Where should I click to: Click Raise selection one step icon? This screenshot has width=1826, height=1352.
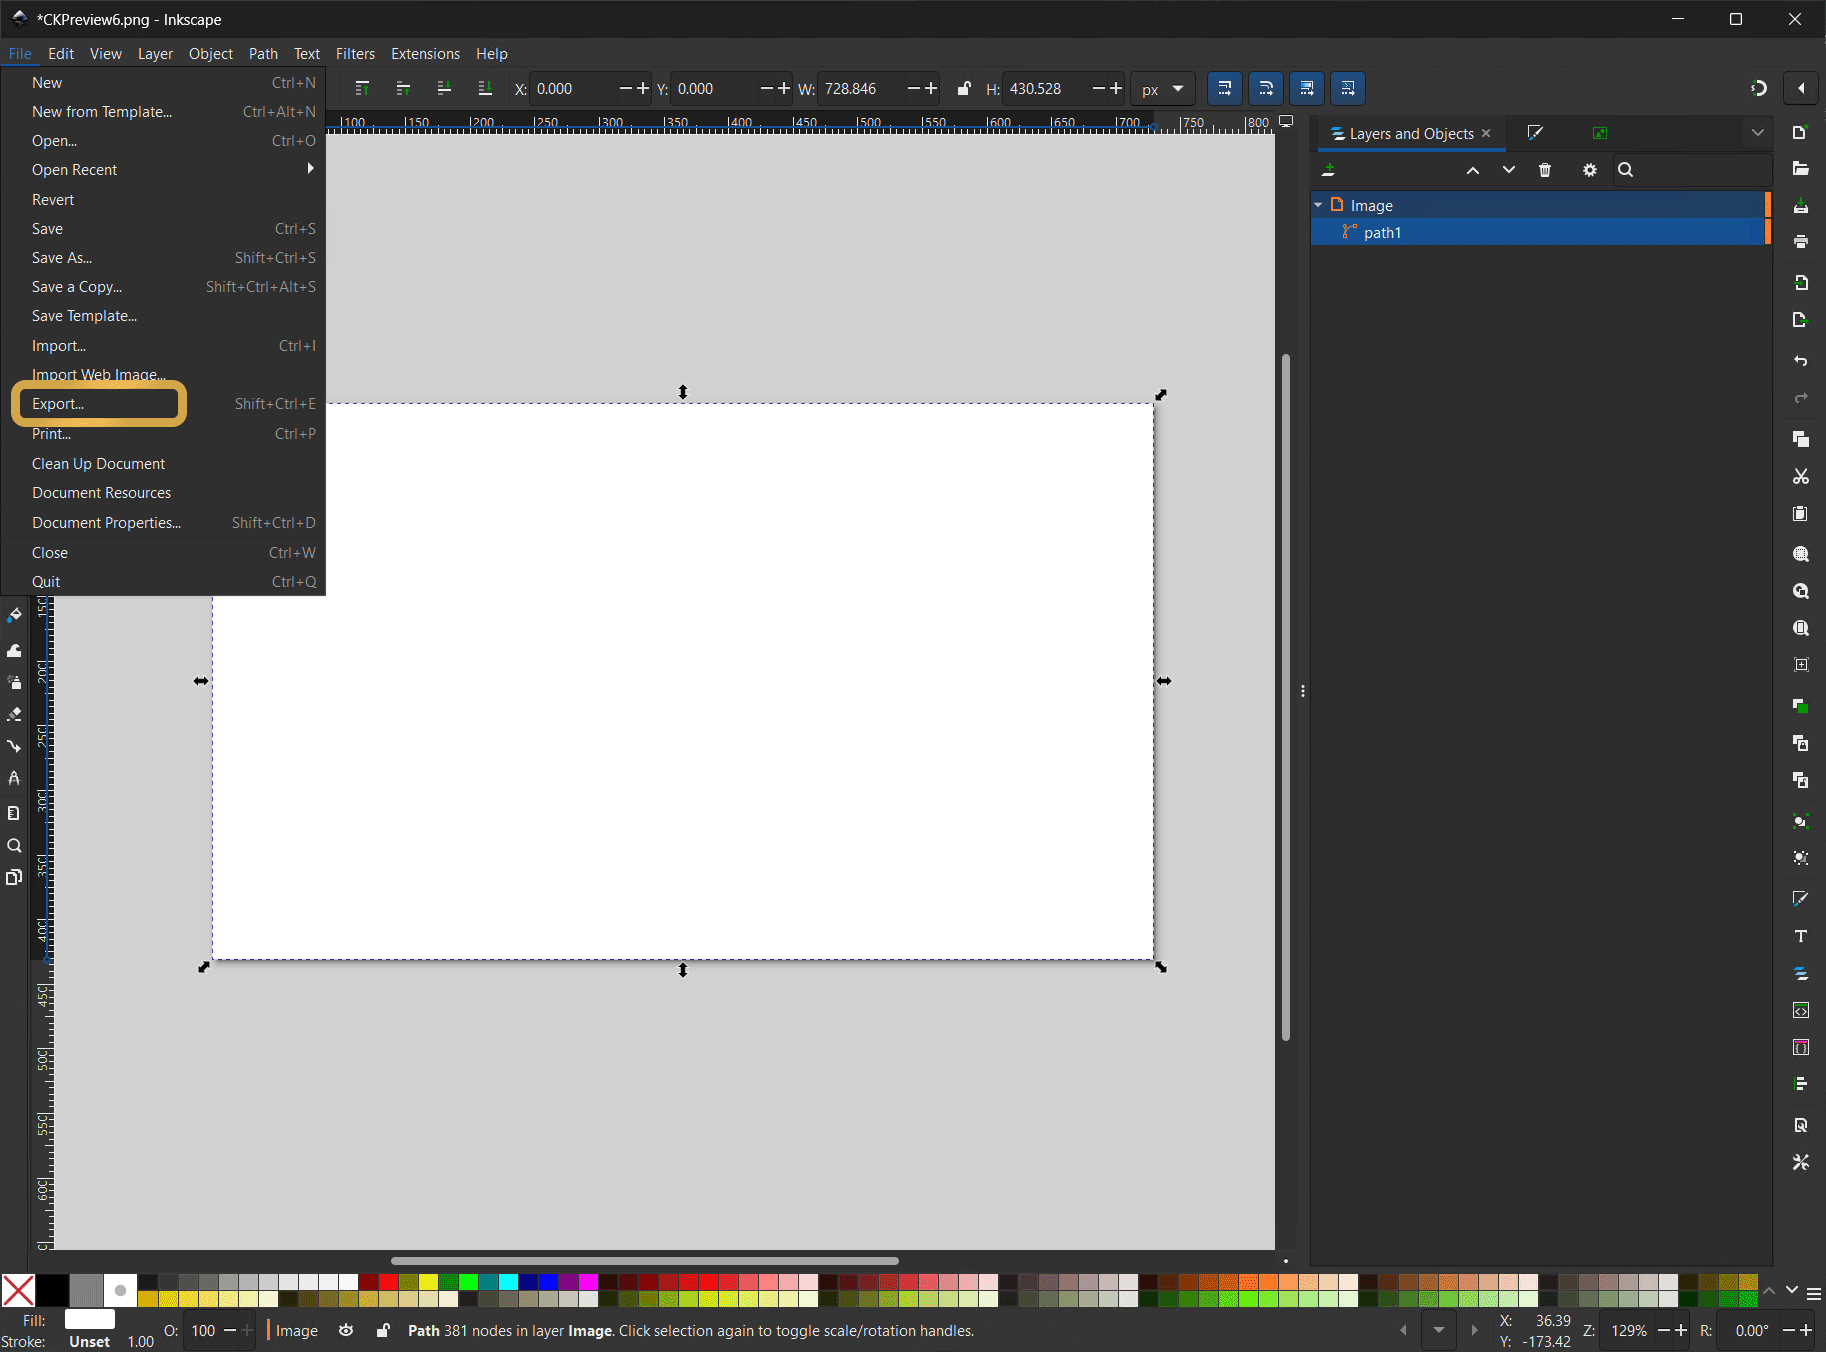point(403,89)
